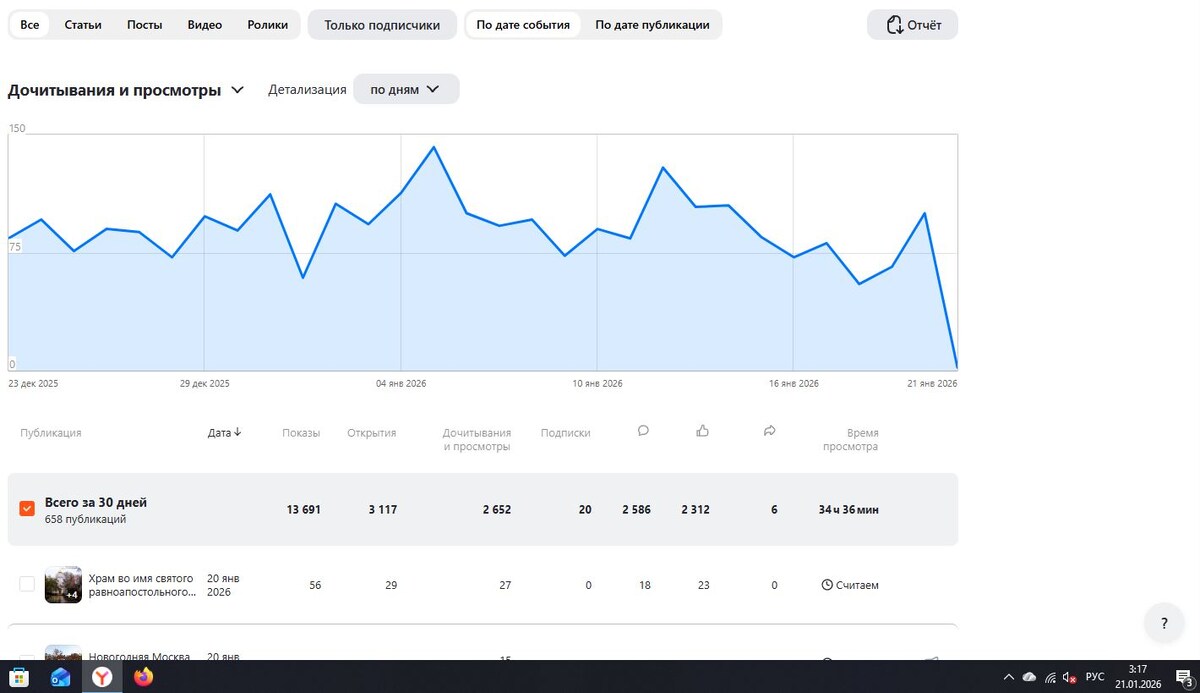1200x693 pixels.
Task: Open Yandex Browser taskbar icon
Action: [x=102, y=677]
